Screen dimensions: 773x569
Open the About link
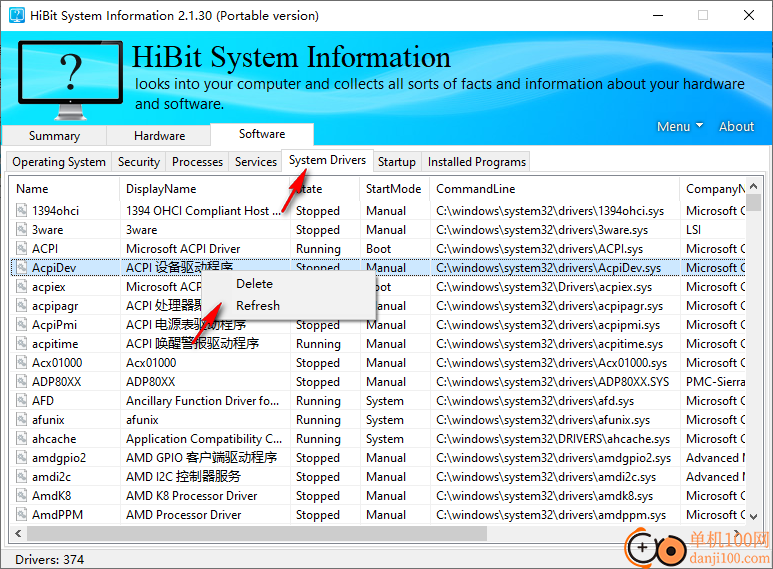[x=736, y=127]
